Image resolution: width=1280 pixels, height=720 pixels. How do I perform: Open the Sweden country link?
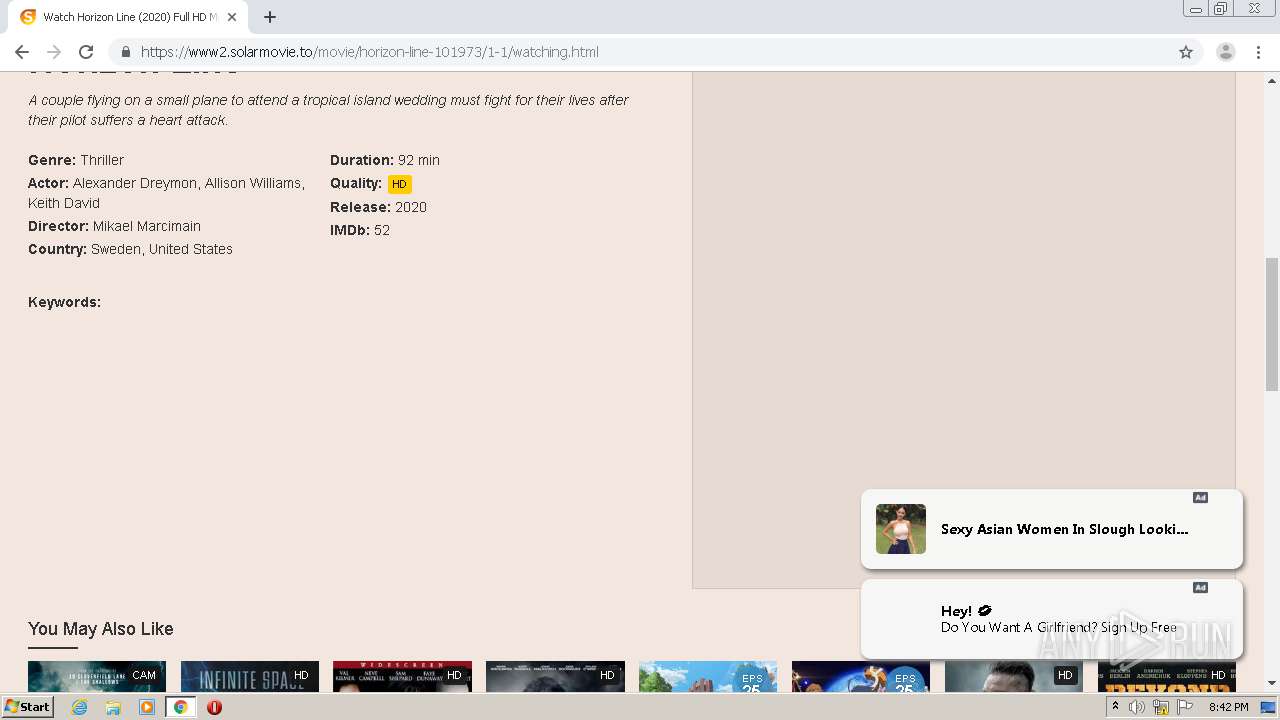(116, 249)
